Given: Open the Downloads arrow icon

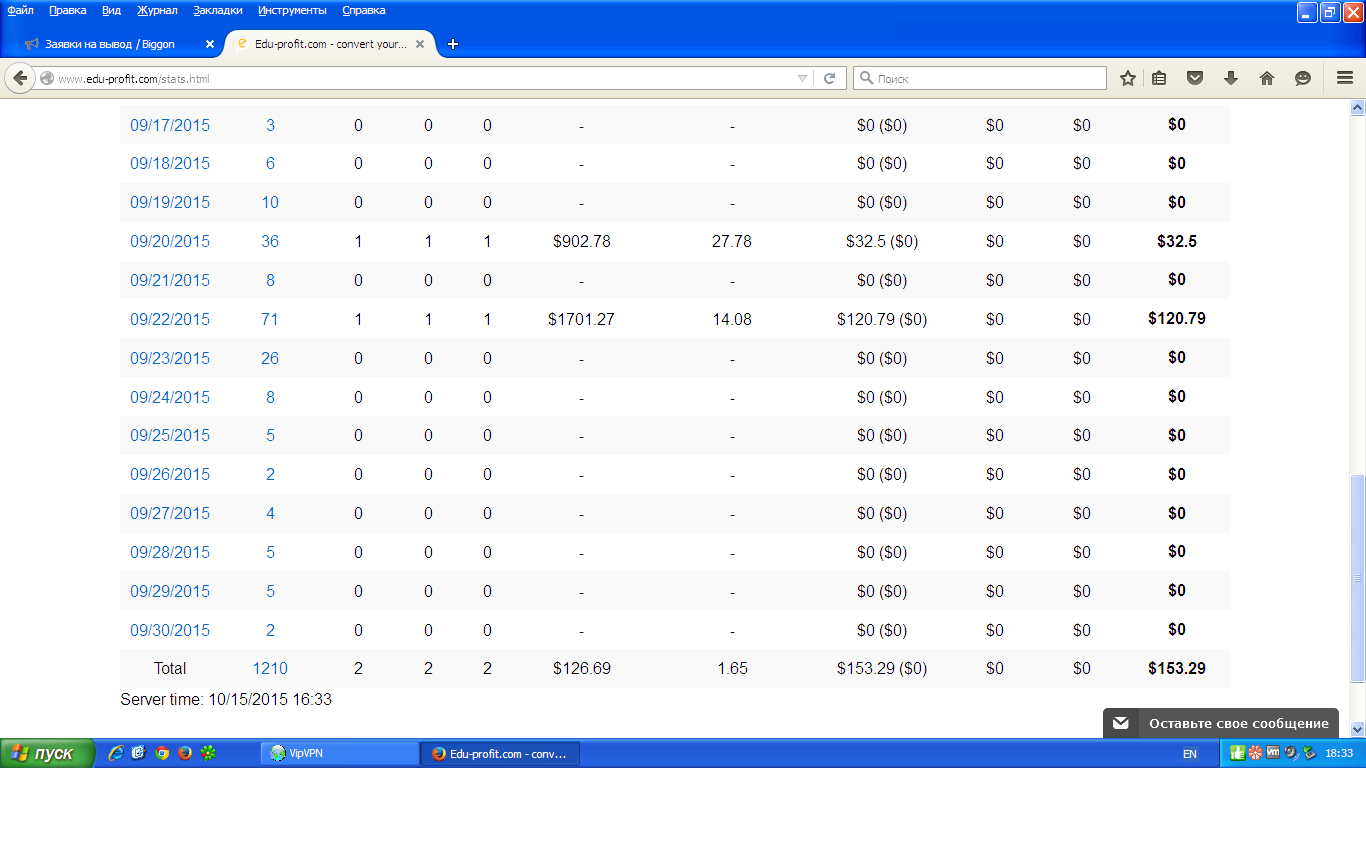Looking at the screenshot, I should click(1231, 78).
